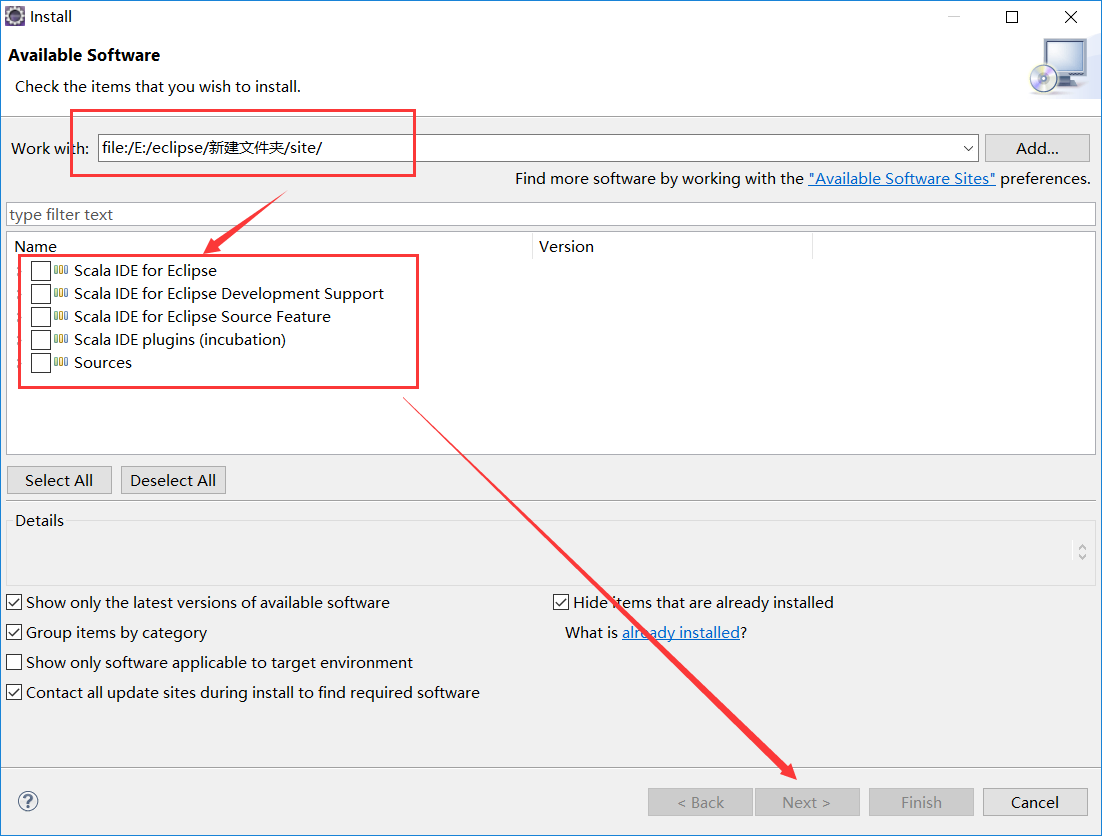Maximize the Install dialog window
Image resolution: width=1102 pixels, height=836 pixels.
coord(1012,17)
